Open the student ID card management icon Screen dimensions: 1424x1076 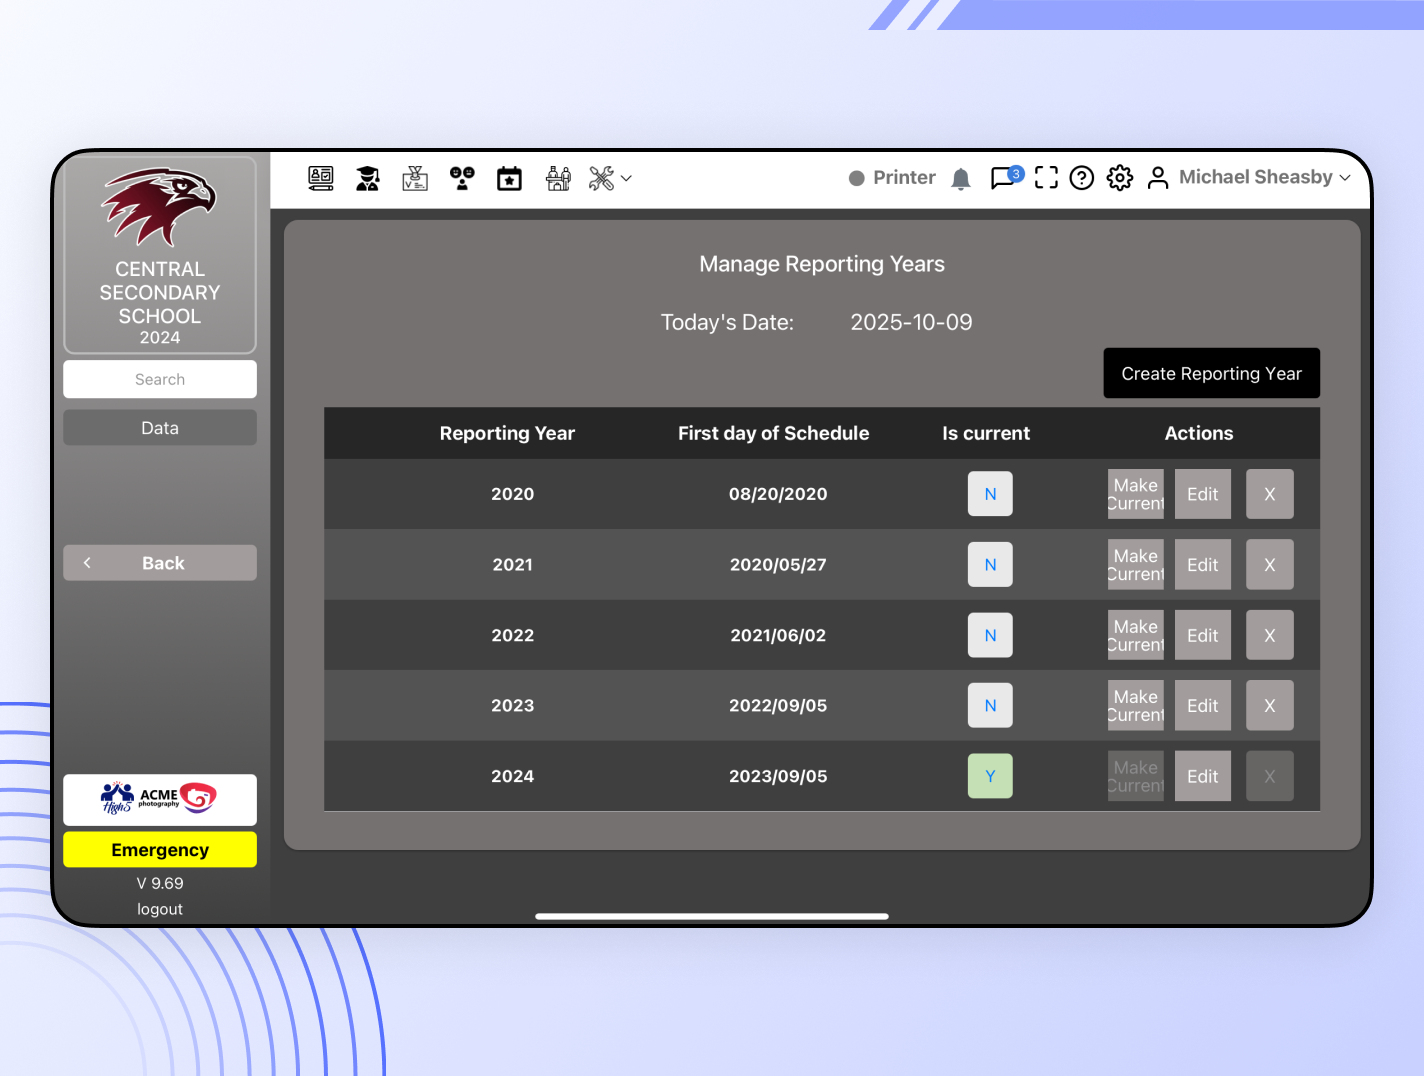pyautogui.click(x=321, y=178)
